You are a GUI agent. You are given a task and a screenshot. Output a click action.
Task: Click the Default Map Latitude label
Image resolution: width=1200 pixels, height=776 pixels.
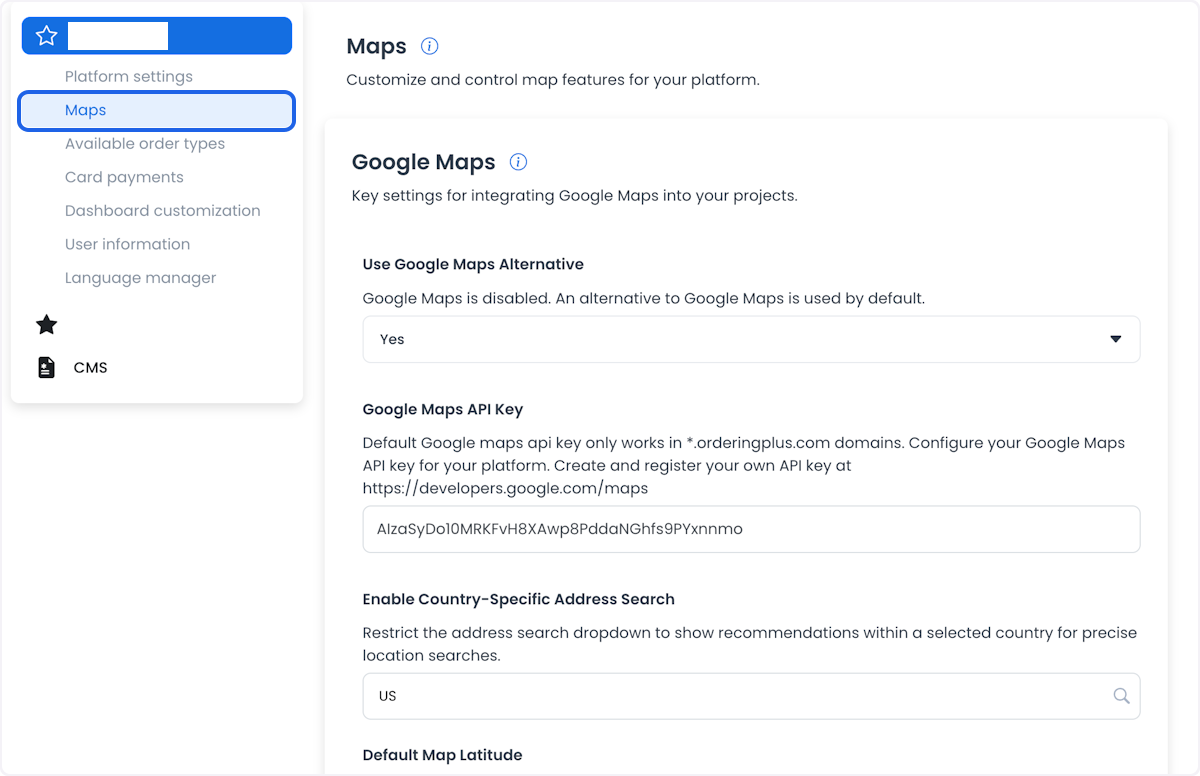click(x=442, y=755)
